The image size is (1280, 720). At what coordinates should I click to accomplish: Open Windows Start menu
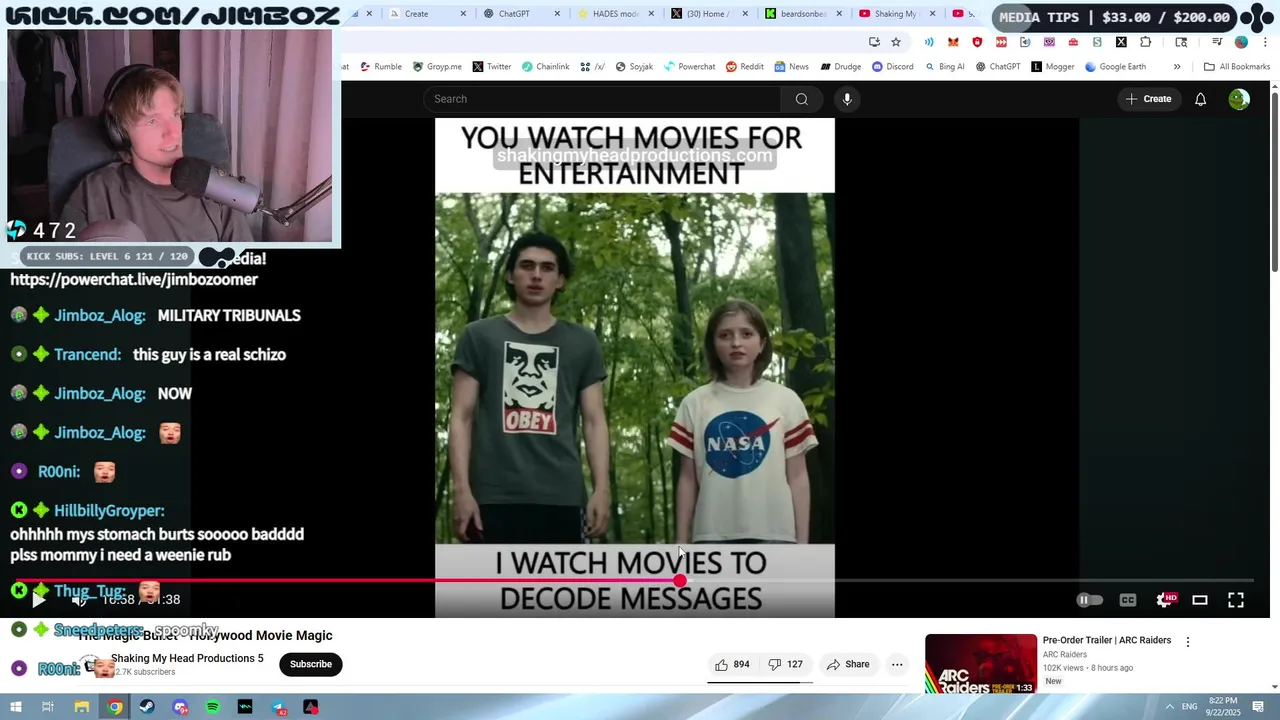(15, 707)
